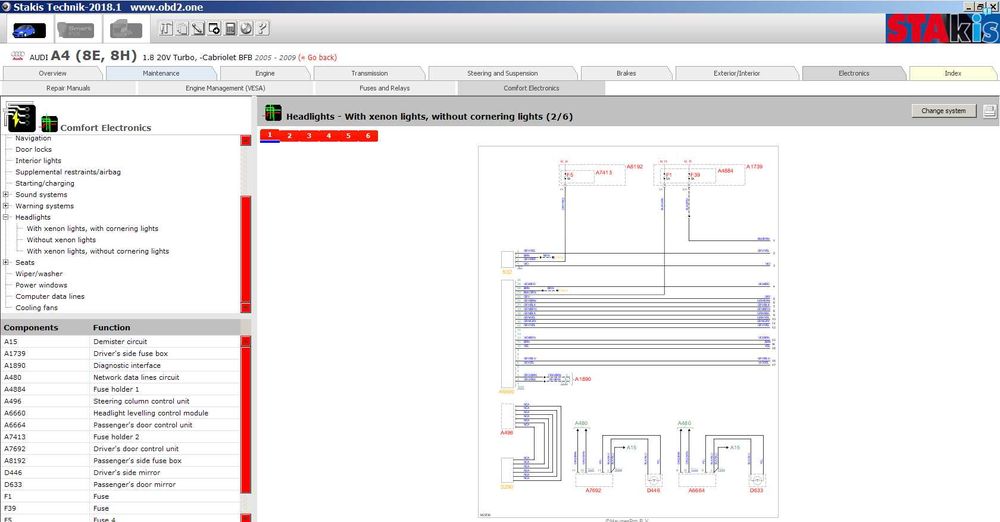Click the components list scrollbar thumb
The width and height of the screenshot is (1000, 522).
[x=246, y=420]
